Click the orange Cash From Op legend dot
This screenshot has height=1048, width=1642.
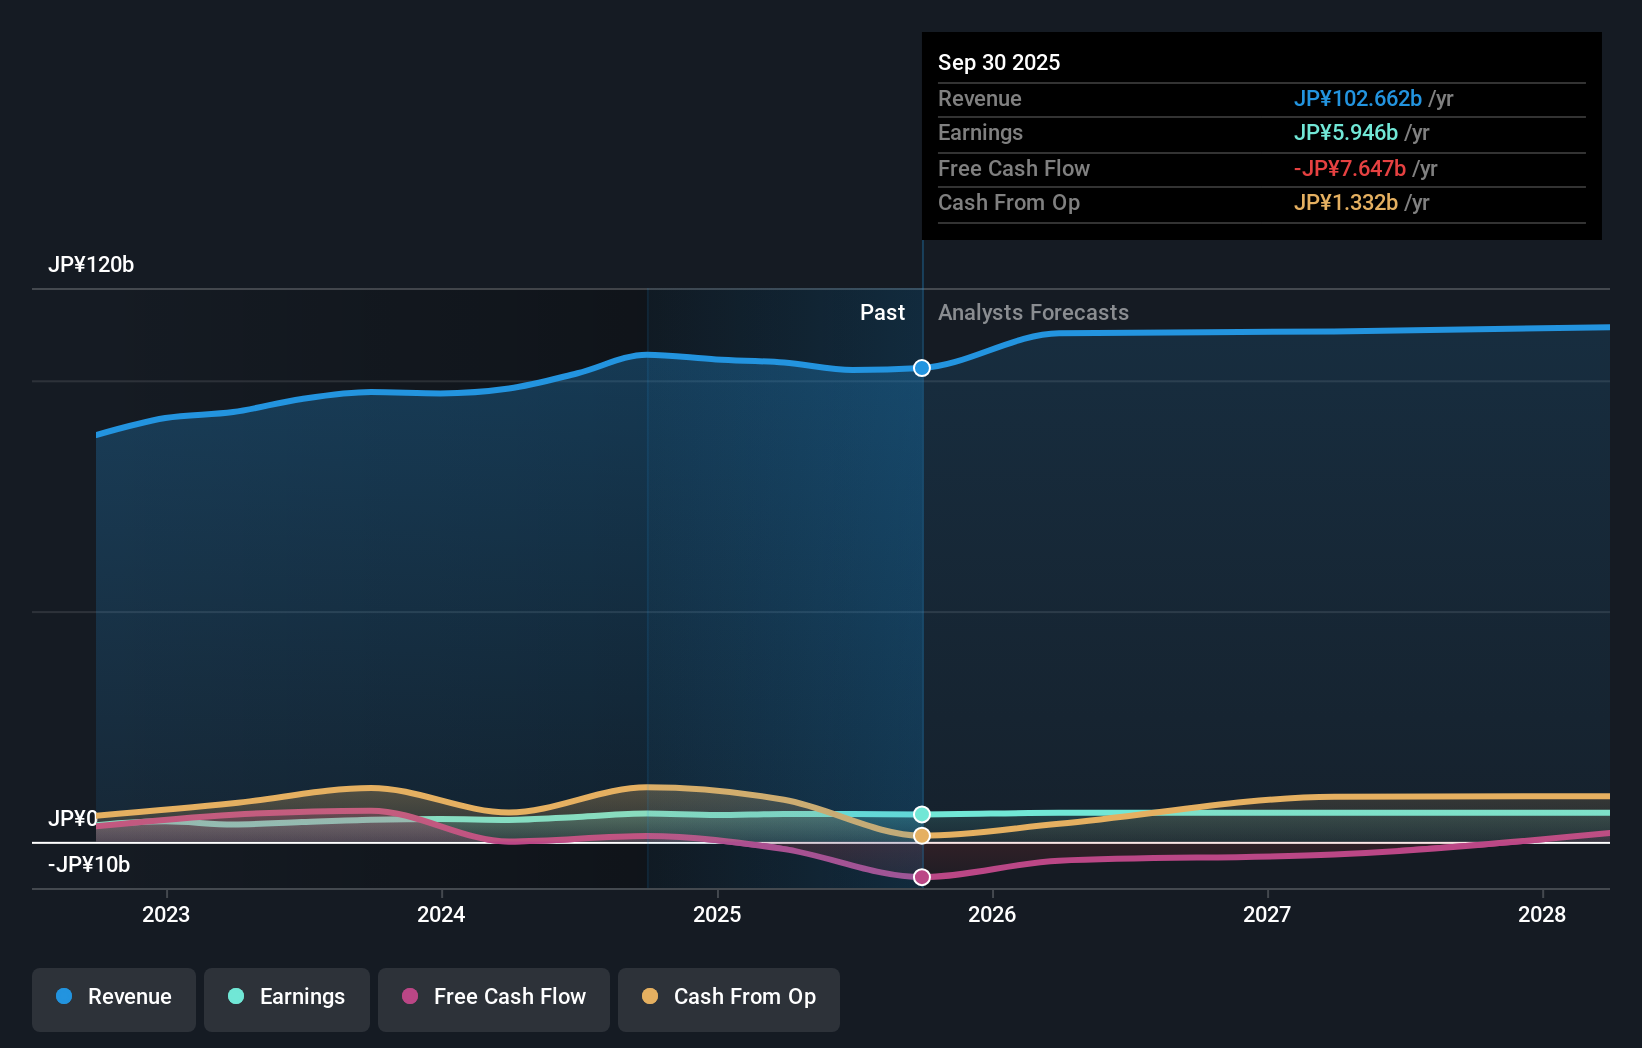coord(651,997)
